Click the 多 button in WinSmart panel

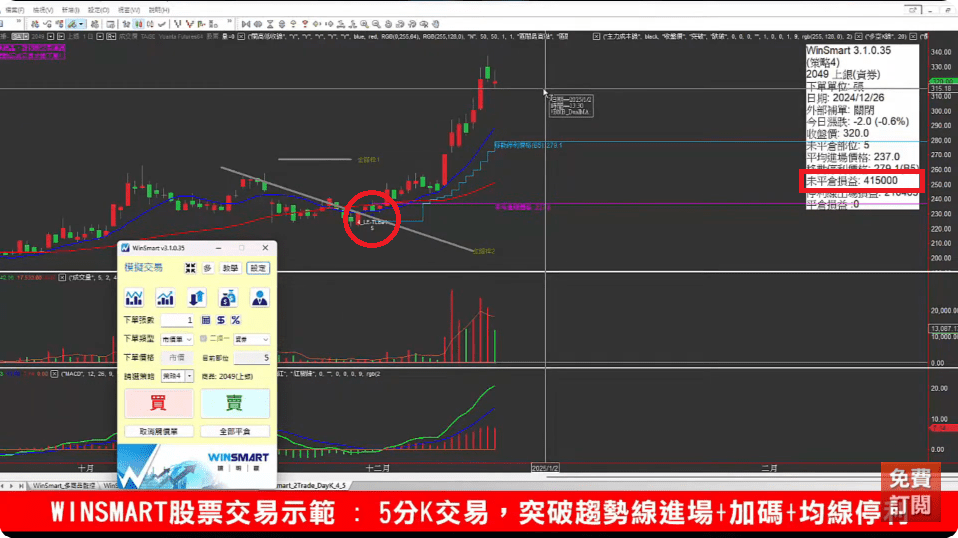(x=208, y=268)
